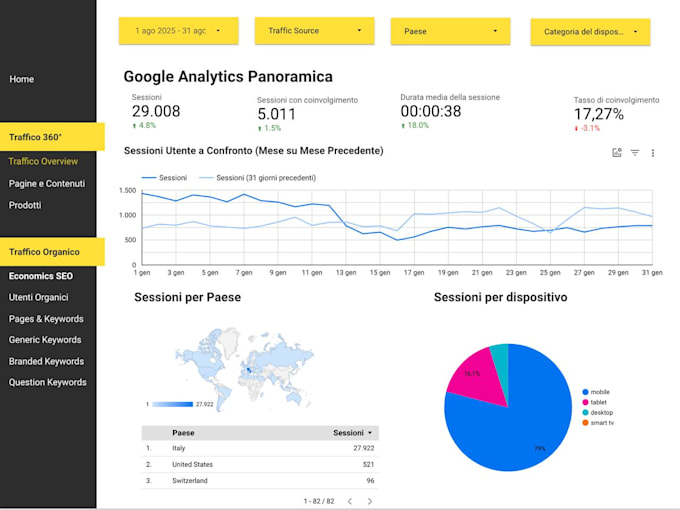Click the Italy row in country table

click(260, 448)
